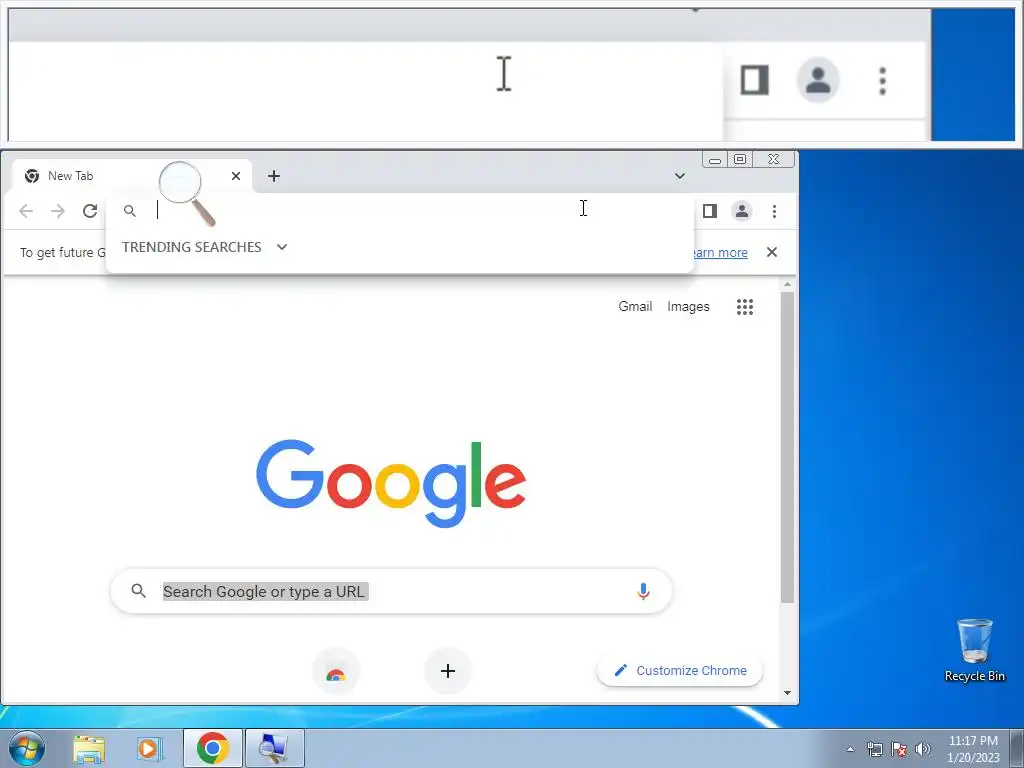Click the scrollbar down arrow
Viewport: 1024px width, 768px height.
point(788,693)
